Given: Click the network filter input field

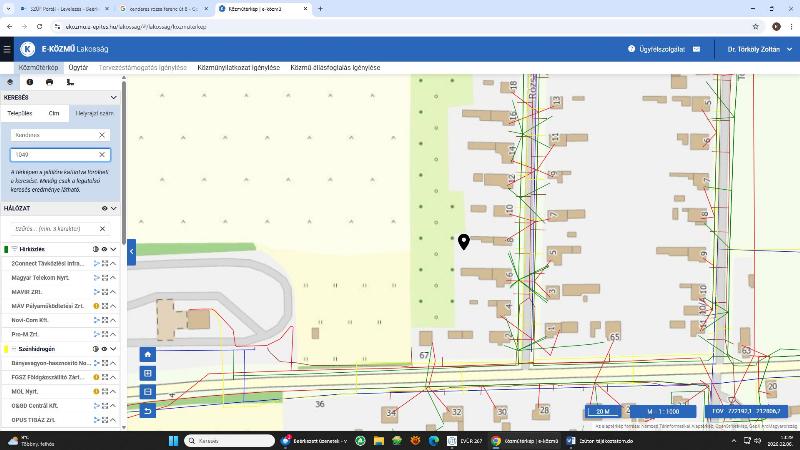Looking at the screenshot, I should (54, 229).
